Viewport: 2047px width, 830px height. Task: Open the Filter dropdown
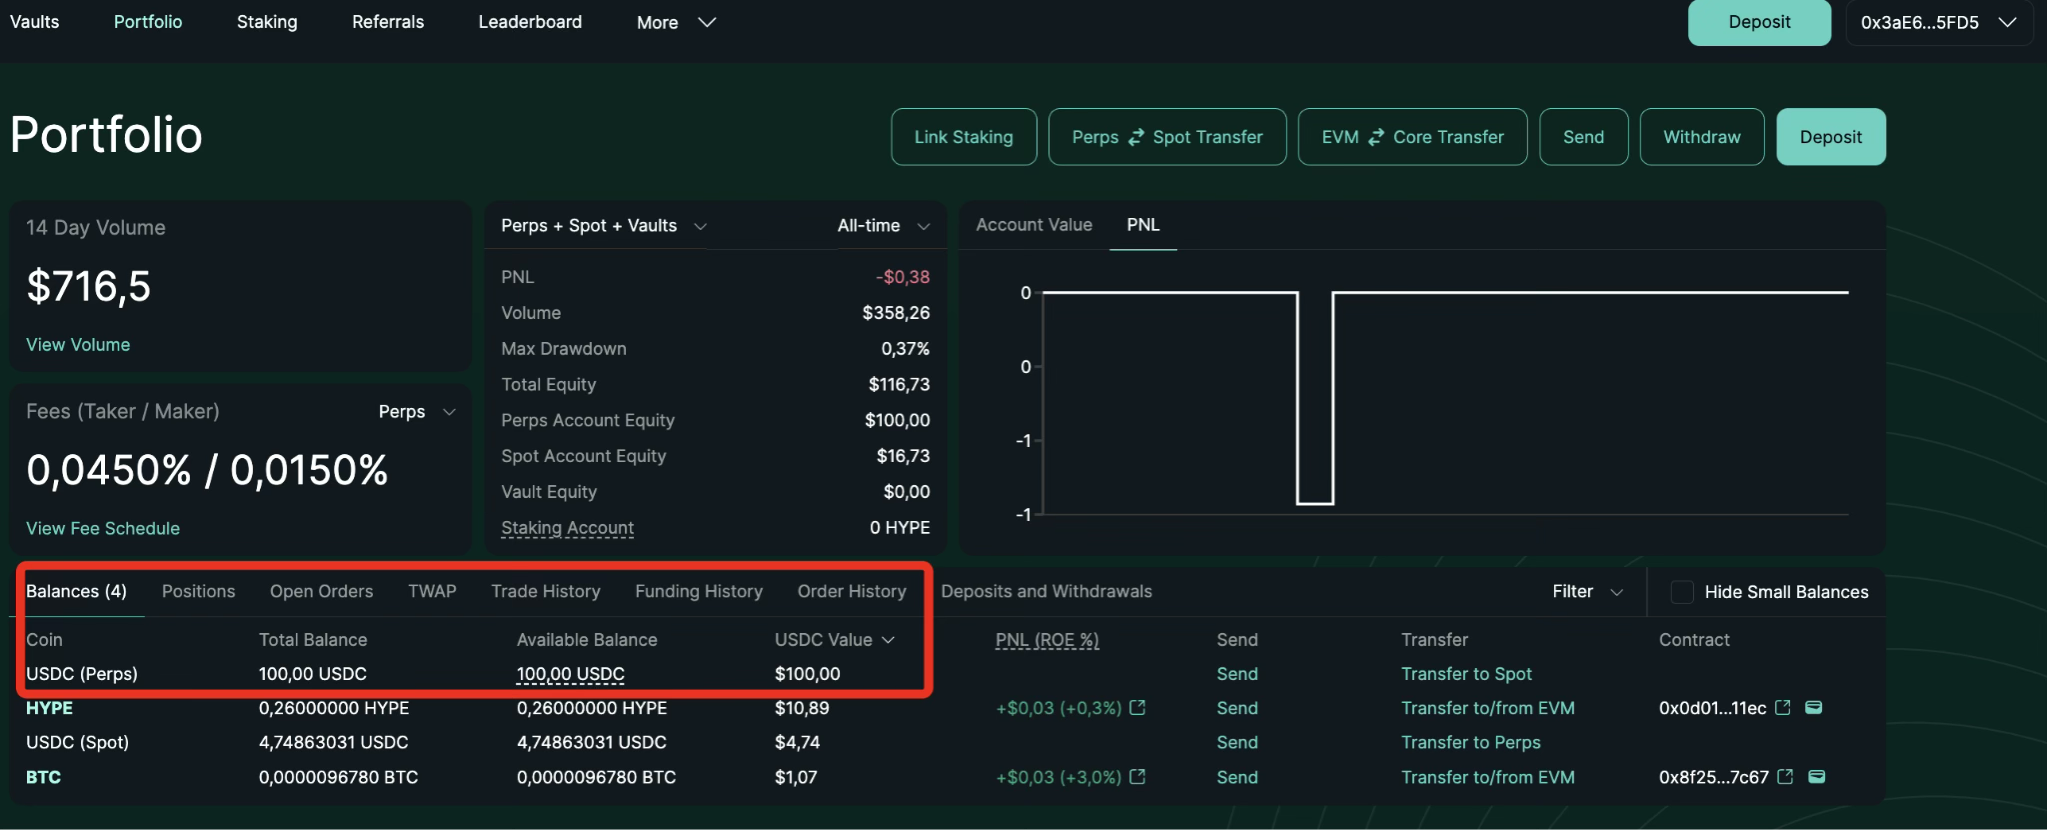1586,592
